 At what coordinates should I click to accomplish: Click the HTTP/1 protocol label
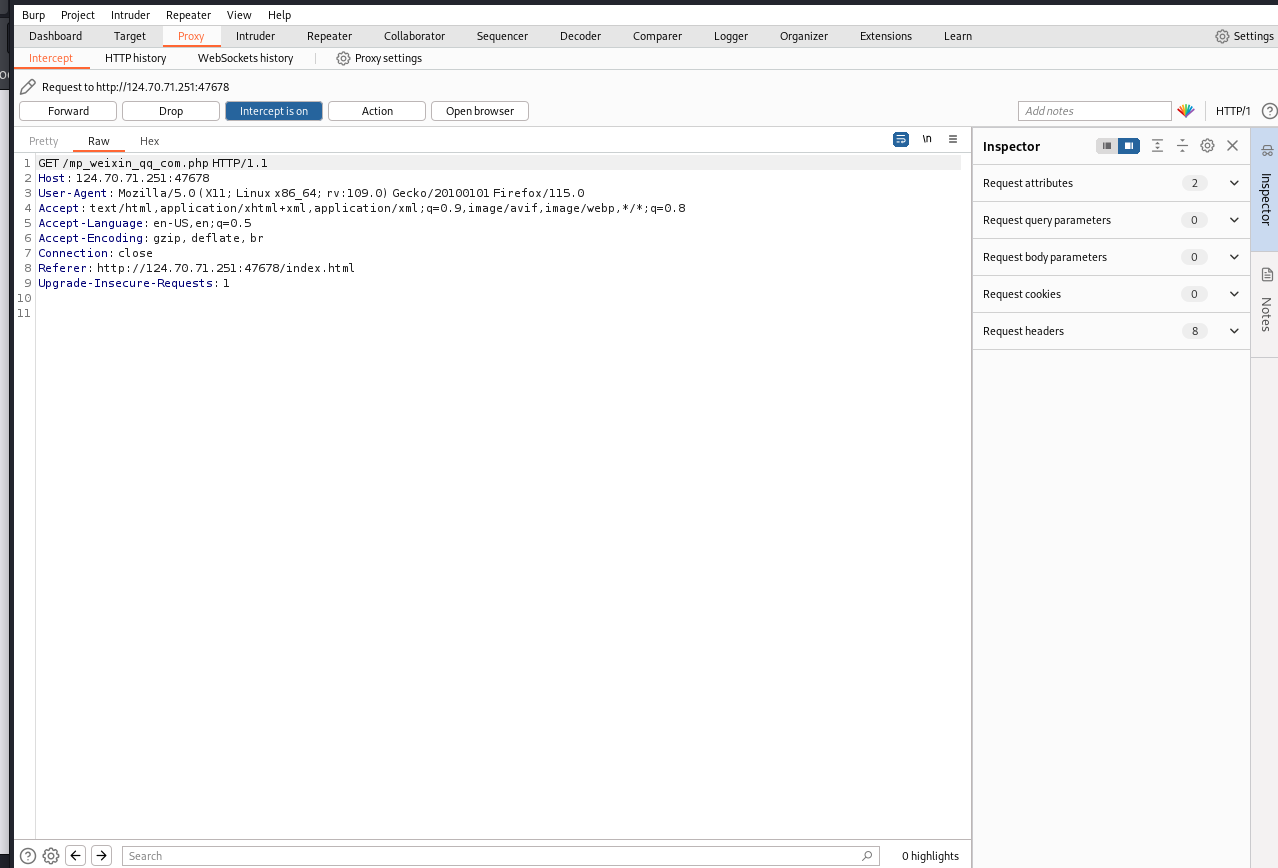coord(1233,111)
